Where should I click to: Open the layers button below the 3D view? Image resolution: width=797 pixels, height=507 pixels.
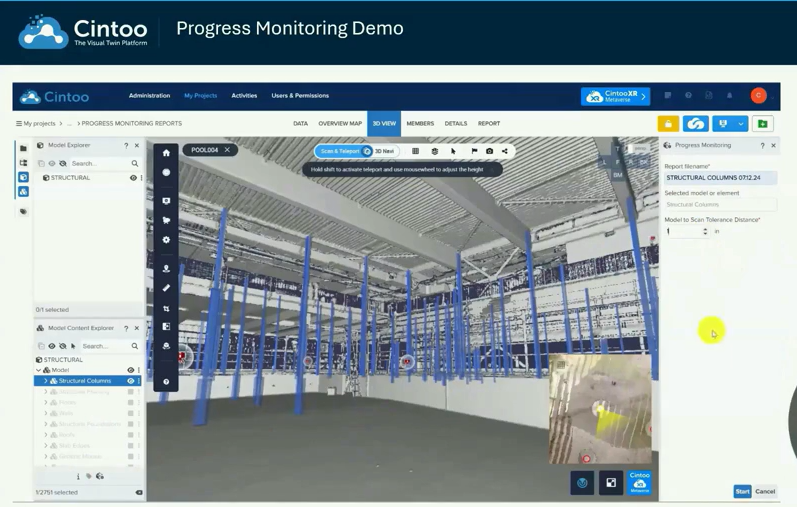(x=583, y=483)
